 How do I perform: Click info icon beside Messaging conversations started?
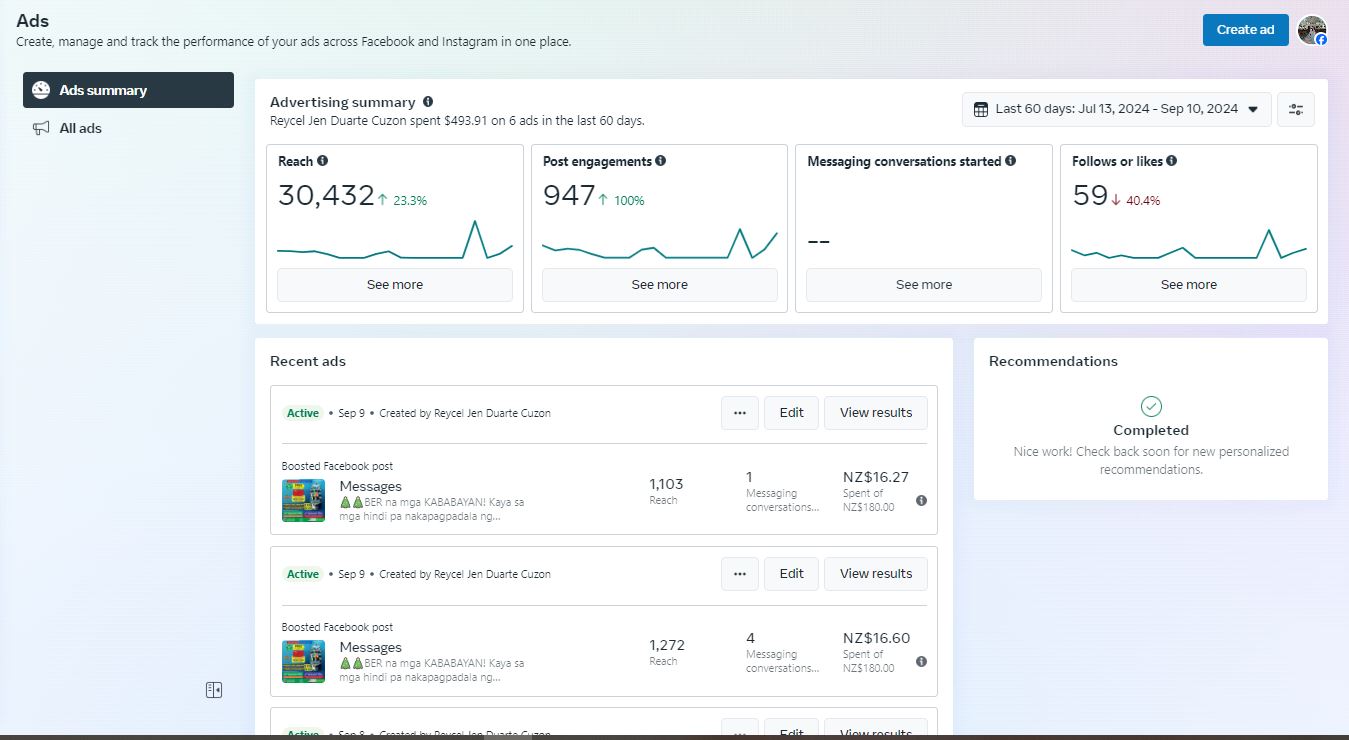(1010, 161)
